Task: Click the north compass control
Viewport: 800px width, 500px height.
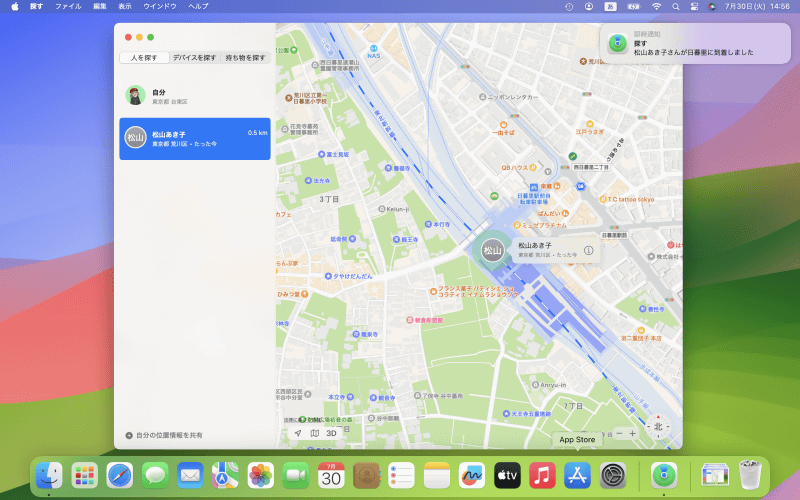Action: click(x=658, y=427)
